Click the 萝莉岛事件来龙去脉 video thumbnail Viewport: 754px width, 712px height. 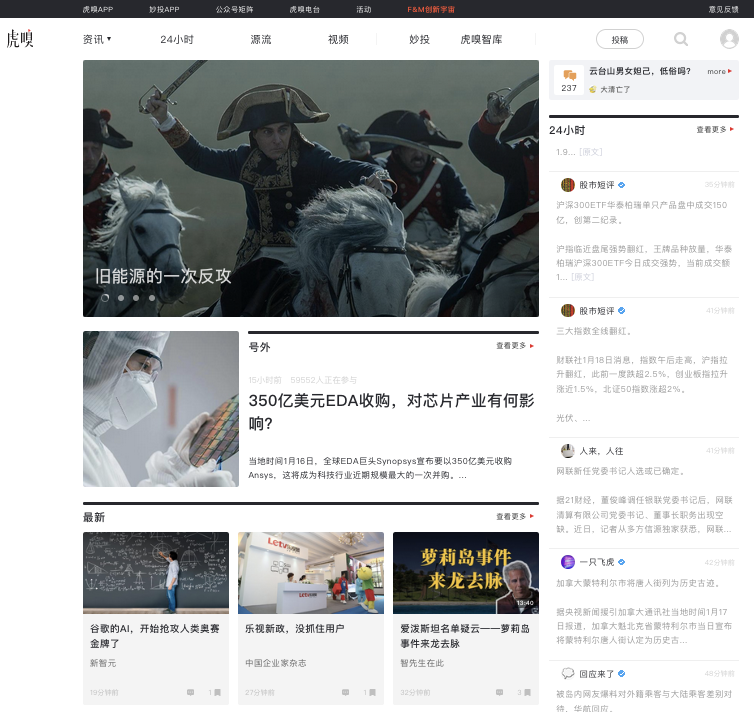pyautogui.click(x=465, y=573)
